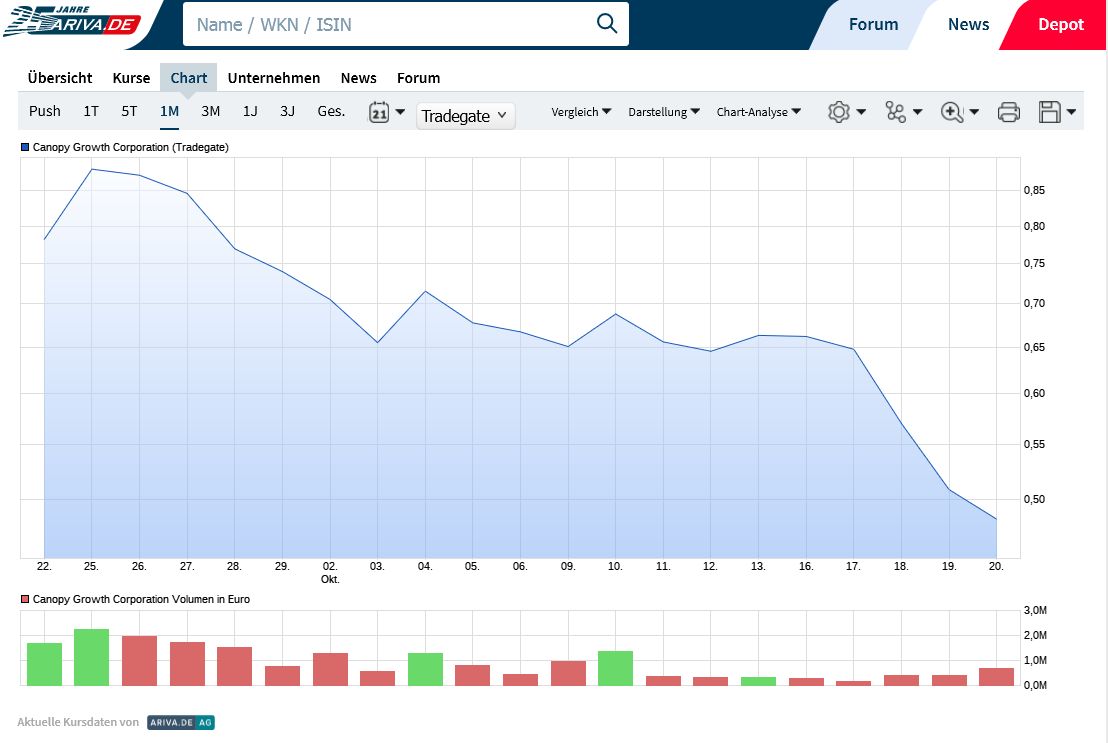Image resolution: width=1108 pixels, height=743 pixels.
Task: Click the share nodes icon
Action: (x=895, y=112)
